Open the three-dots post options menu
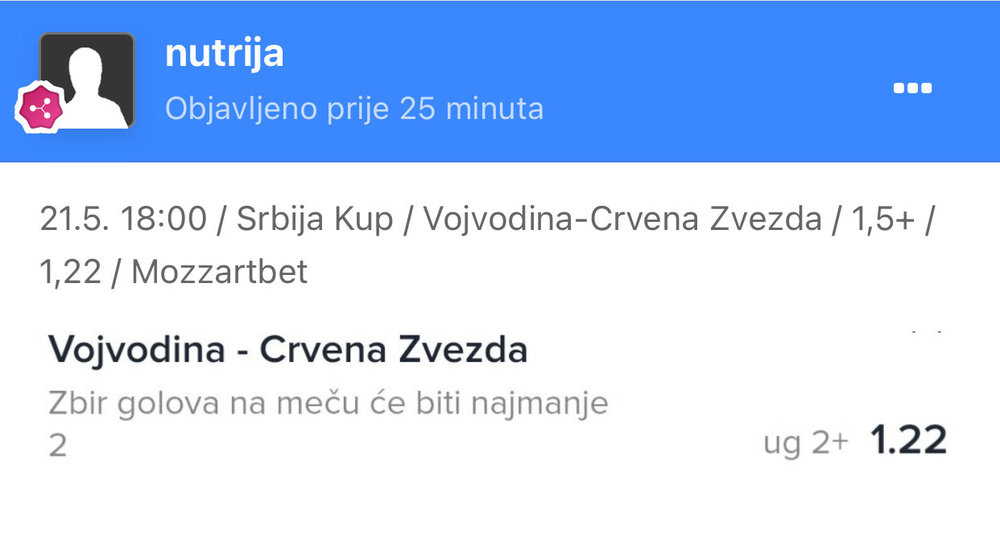The image size is (1000, 538). point(912,88)
